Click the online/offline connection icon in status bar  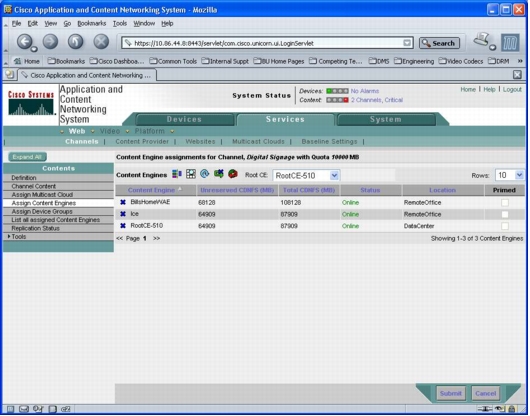485,409
